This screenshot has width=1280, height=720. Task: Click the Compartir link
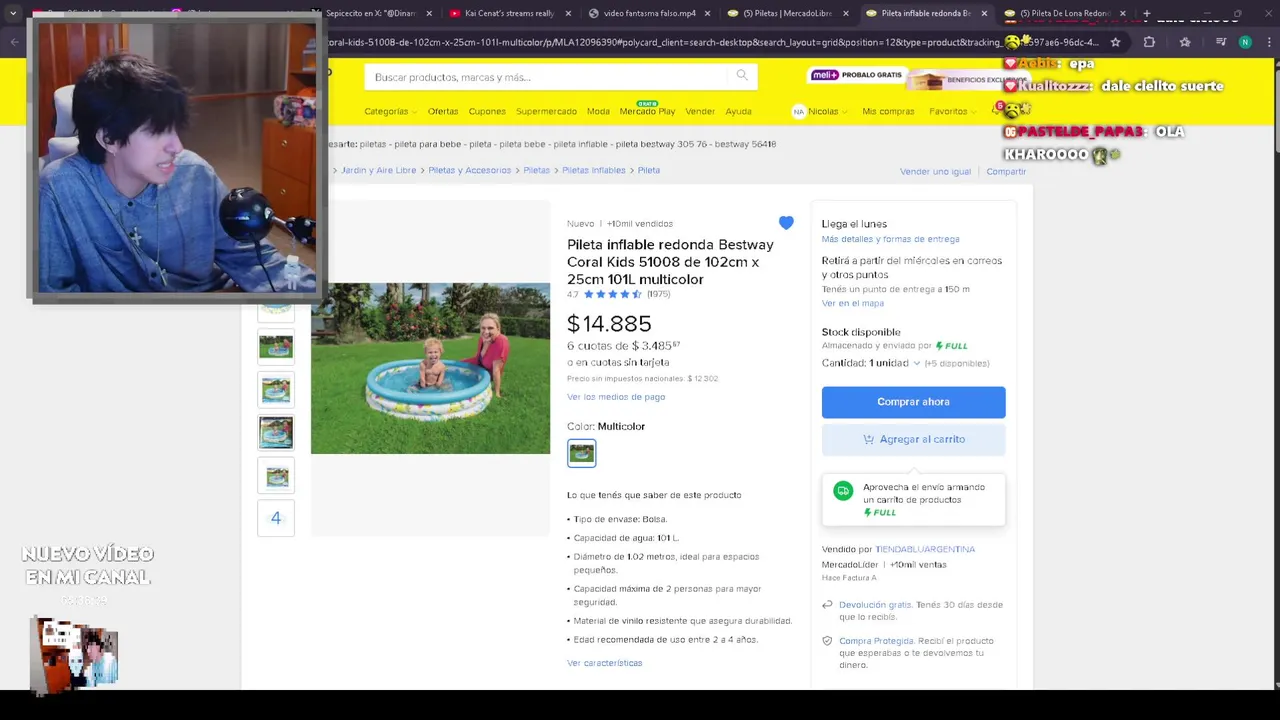click(x=1006, y=172)
